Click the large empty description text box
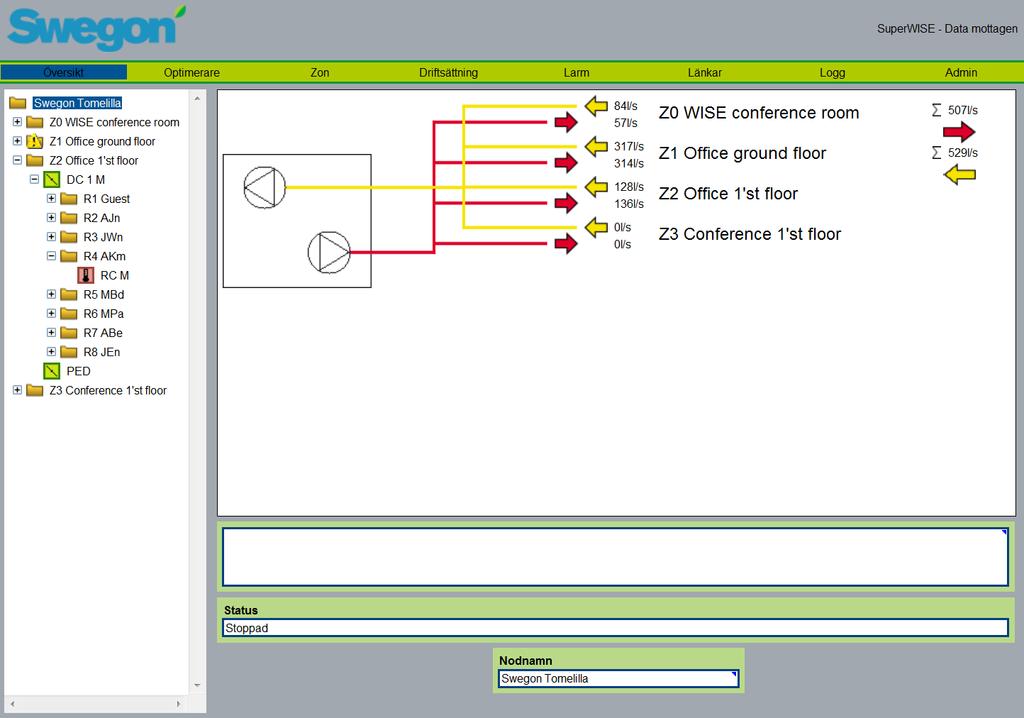The width and height of the screenshot is (1024, 718). point(615,557)
